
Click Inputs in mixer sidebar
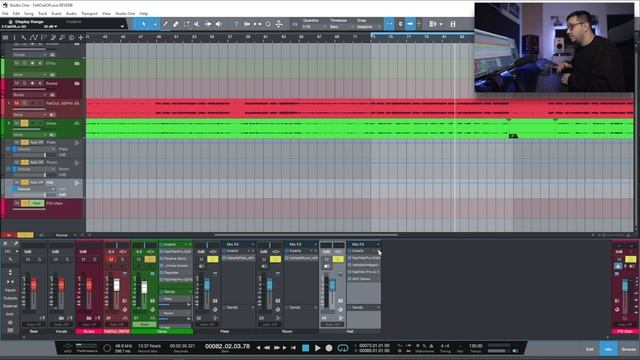coord(10,290)
